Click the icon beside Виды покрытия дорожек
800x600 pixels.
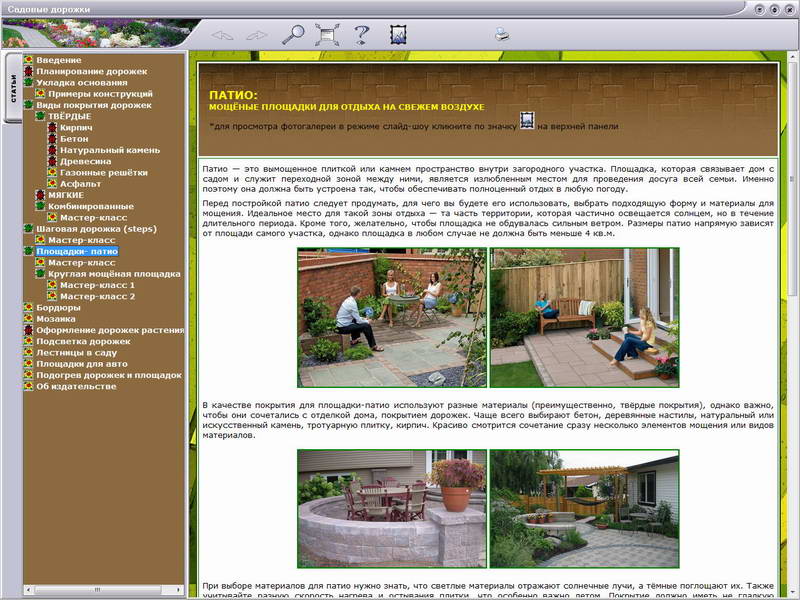click(x=29, y=105)
